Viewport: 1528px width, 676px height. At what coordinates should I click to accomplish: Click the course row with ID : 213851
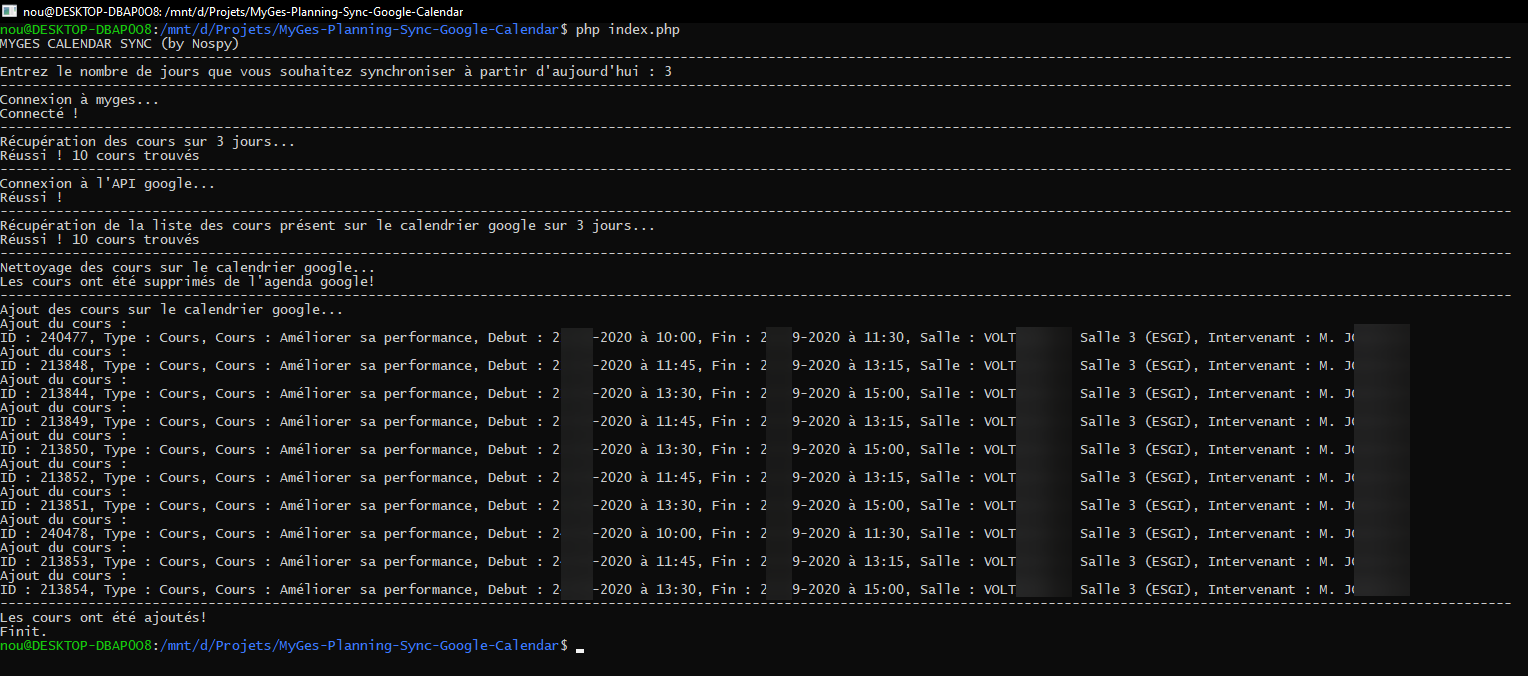[x=705, y=506]
